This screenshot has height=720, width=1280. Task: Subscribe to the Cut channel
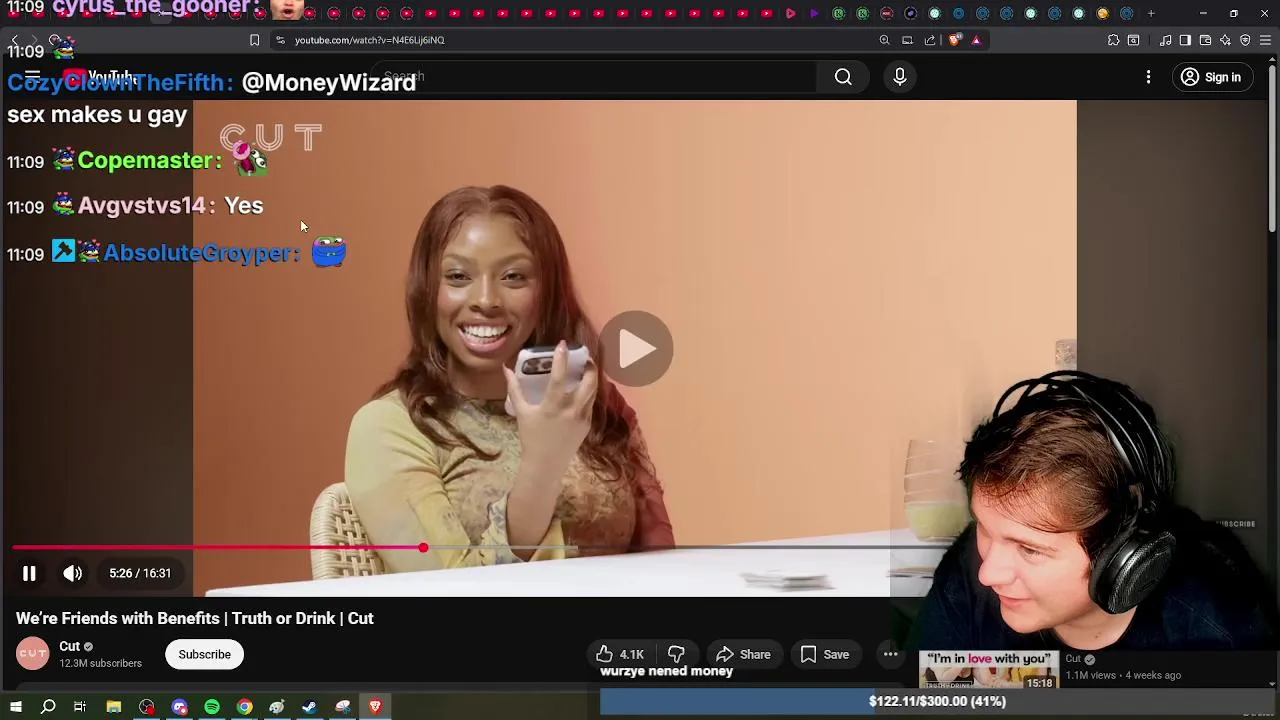click(204, 654)
